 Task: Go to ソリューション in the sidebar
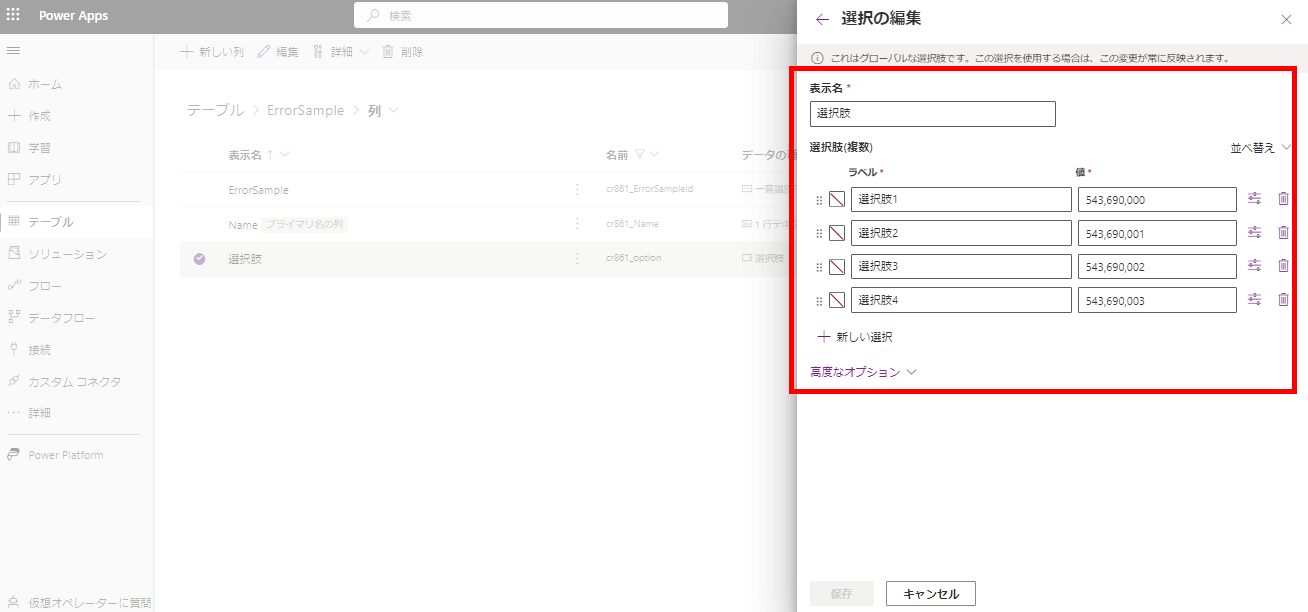pos(66,254)
